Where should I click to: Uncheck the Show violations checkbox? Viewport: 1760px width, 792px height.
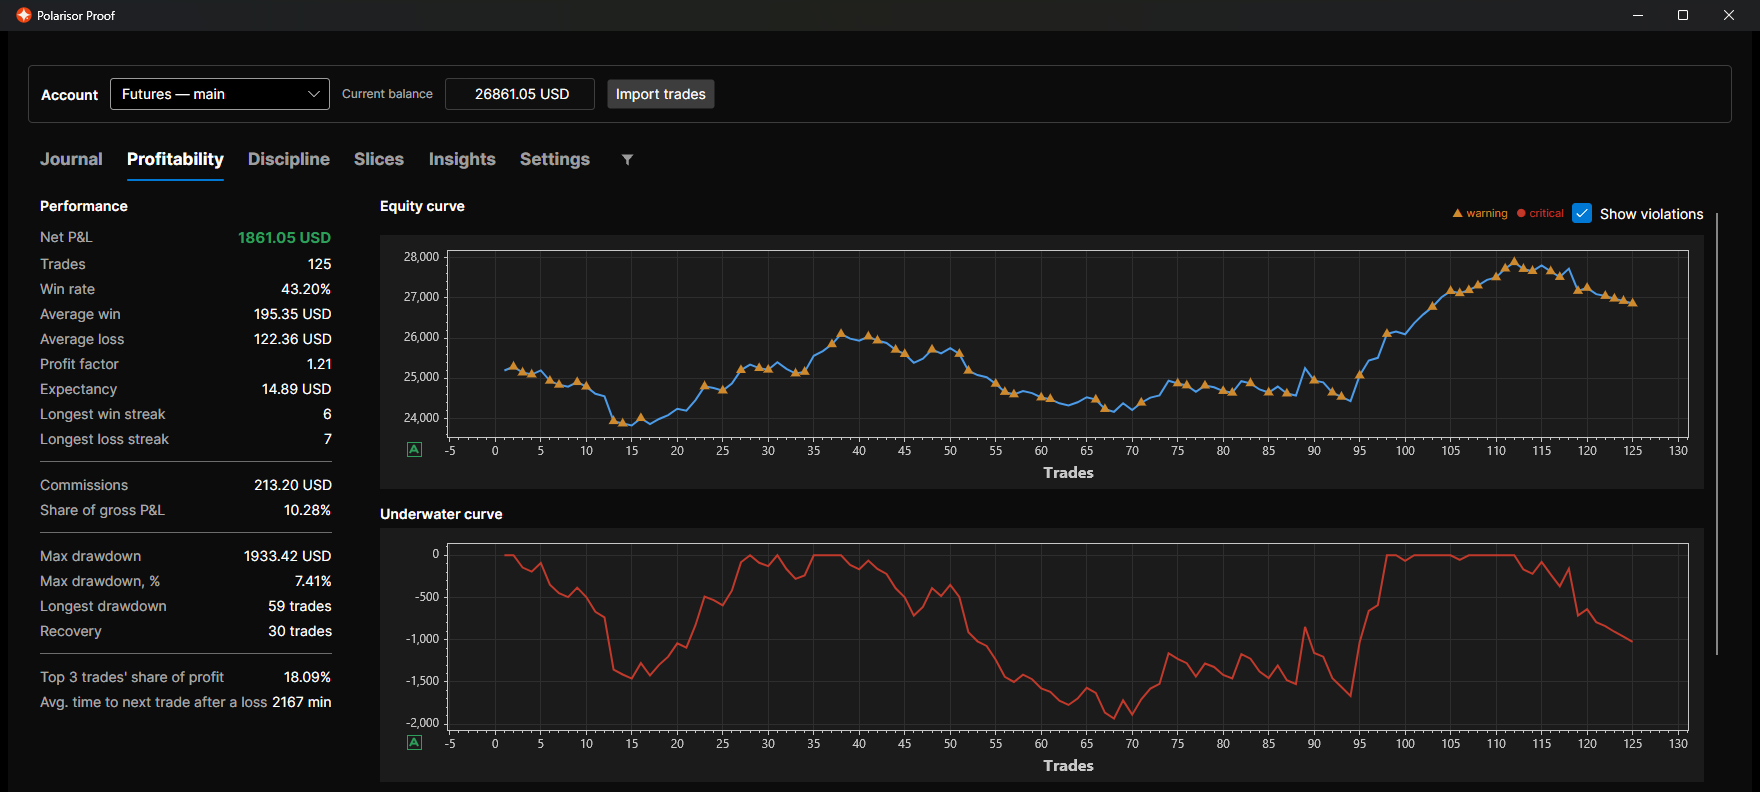1582,213
